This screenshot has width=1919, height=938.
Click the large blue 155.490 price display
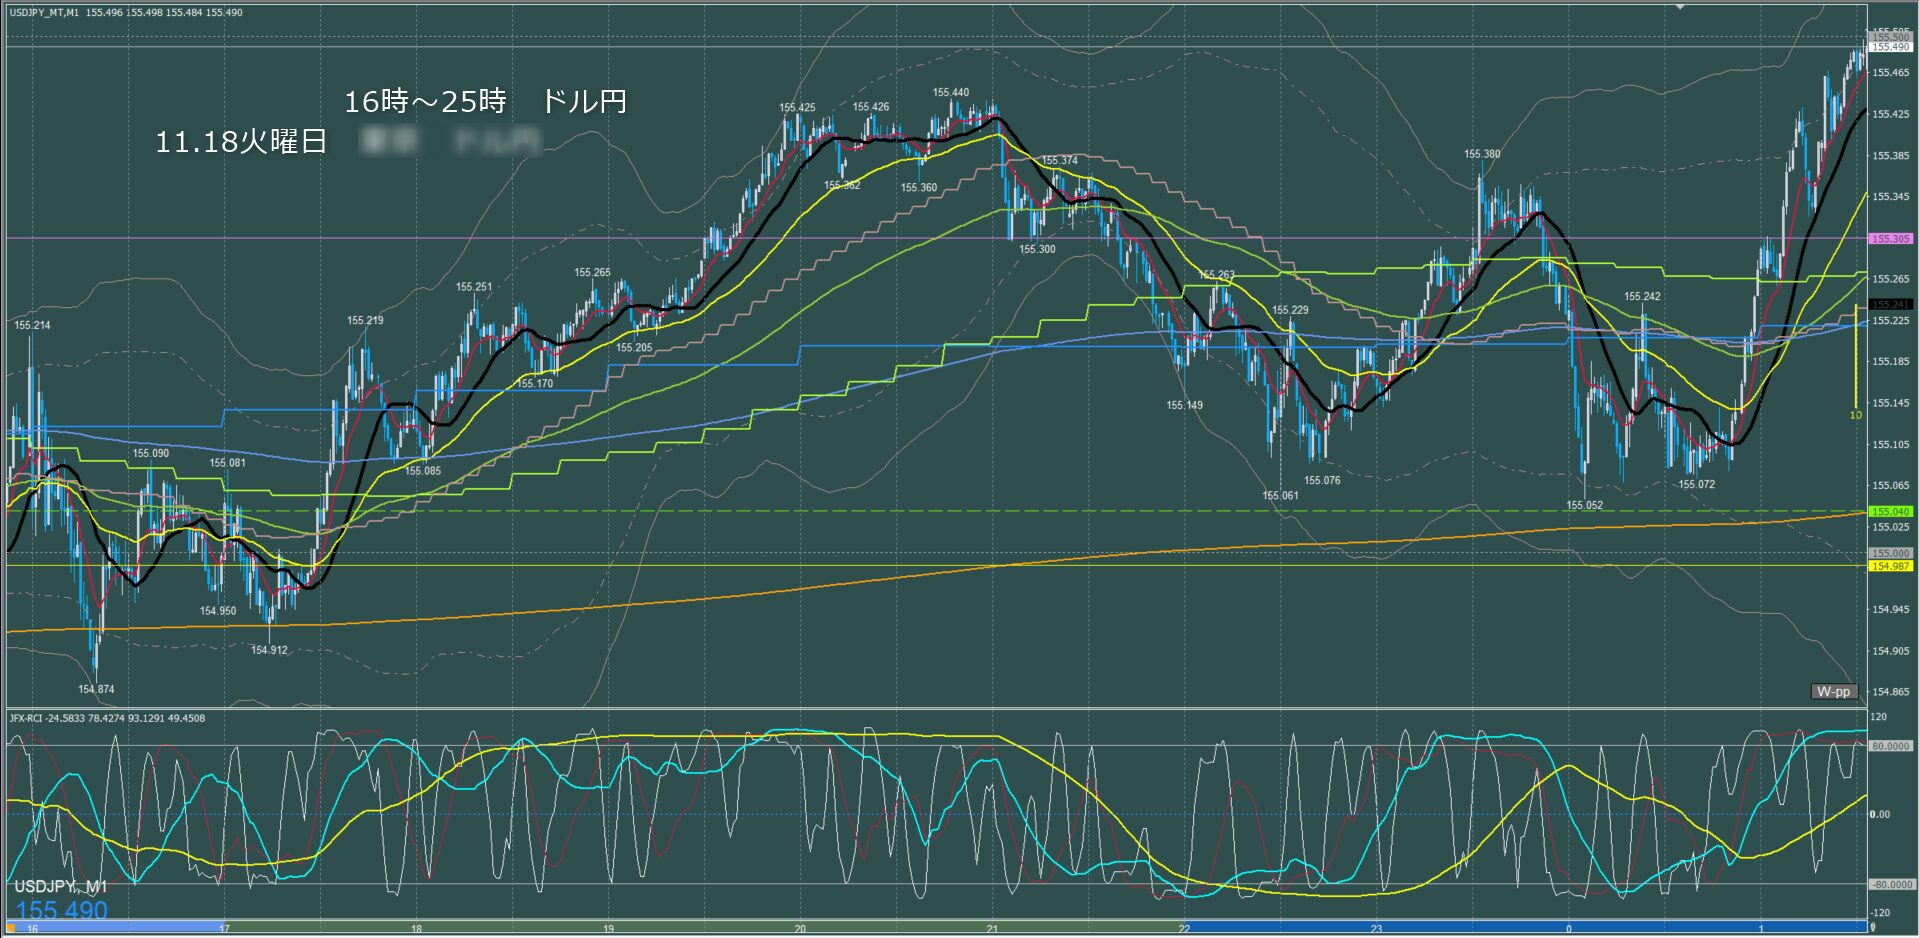62,910
